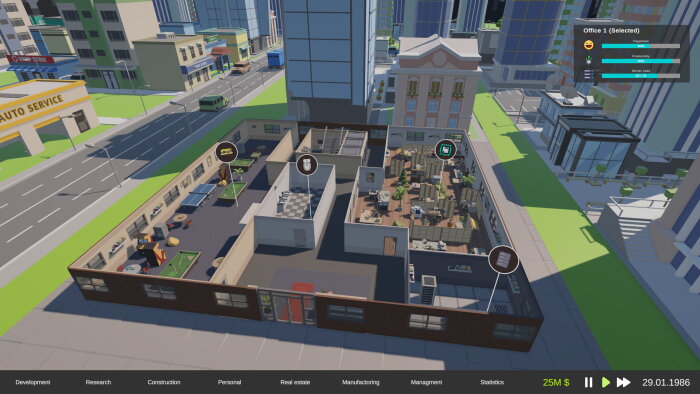Select the development room chip marker icon
The height and width of the screenshot is (394, 700).
[446, 149]
